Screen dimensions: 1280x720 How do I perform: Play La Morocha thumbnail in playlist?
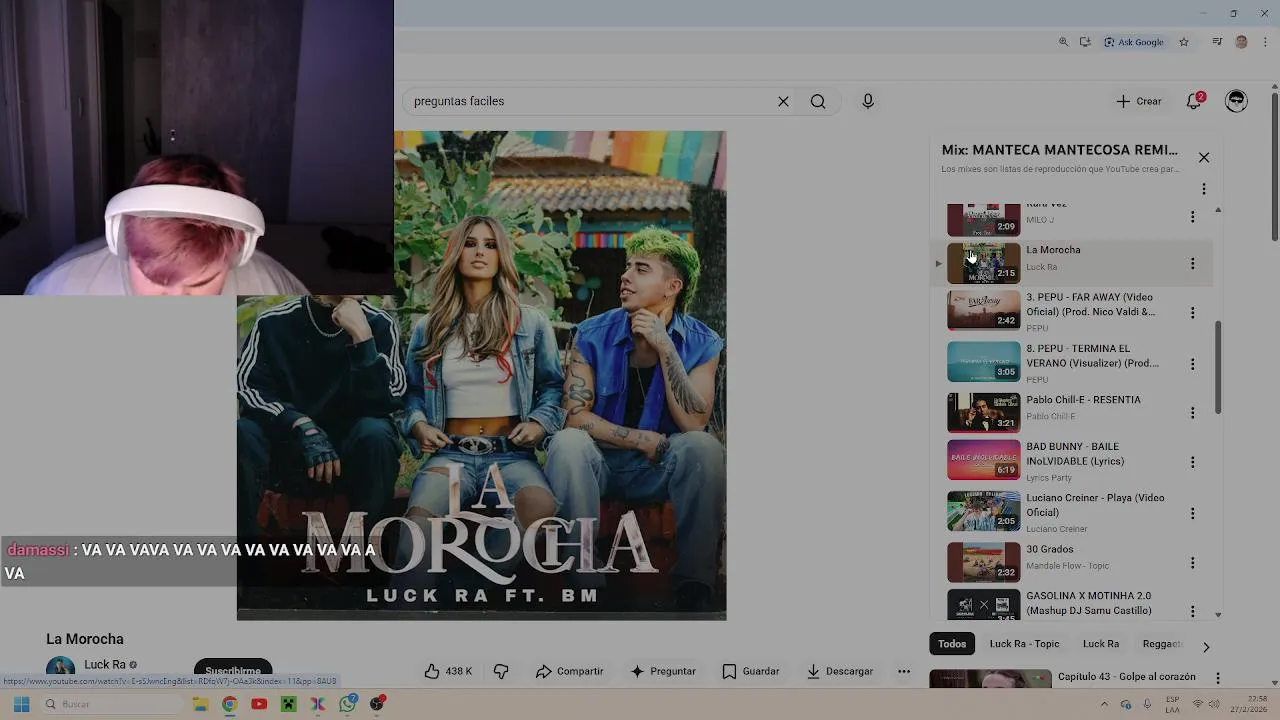click(x=984, y=262)
